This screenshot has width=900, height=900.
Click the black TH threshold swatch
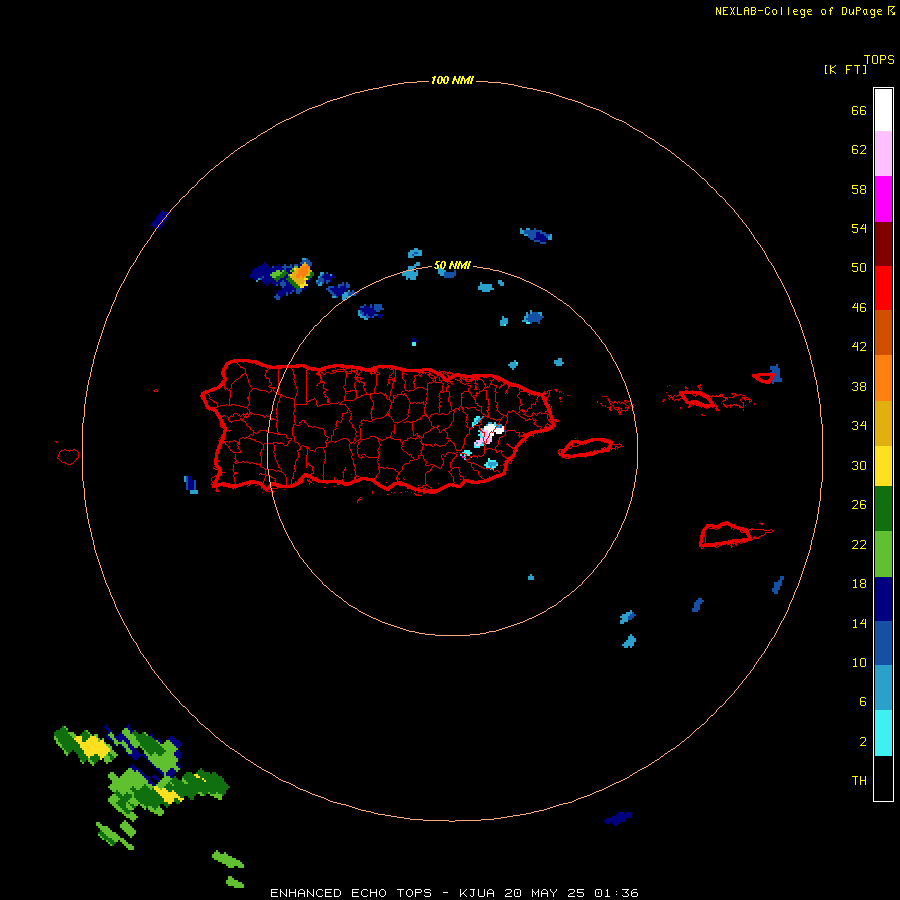(883, 778)
